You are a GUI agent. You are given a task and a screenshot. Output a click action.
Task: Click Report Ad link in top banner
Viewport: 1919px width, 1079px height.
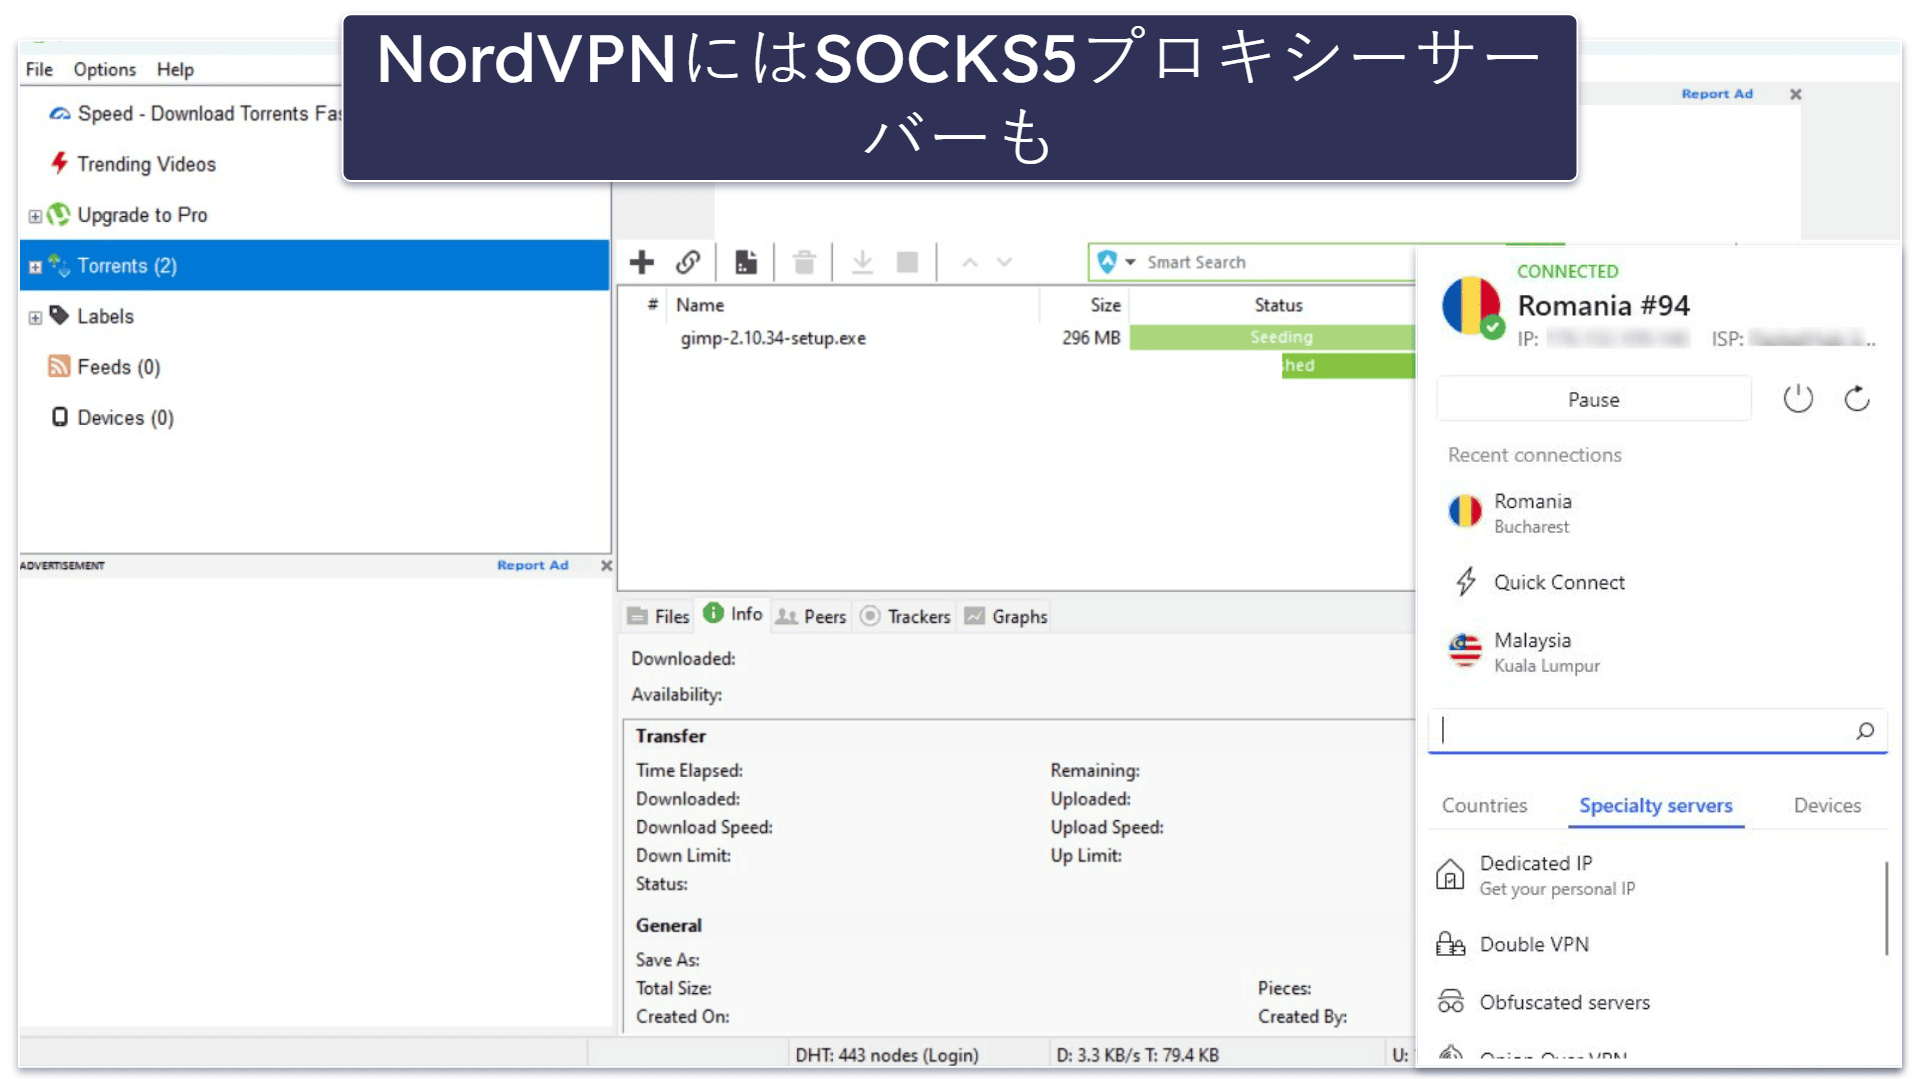click(x=1717, y=94)
